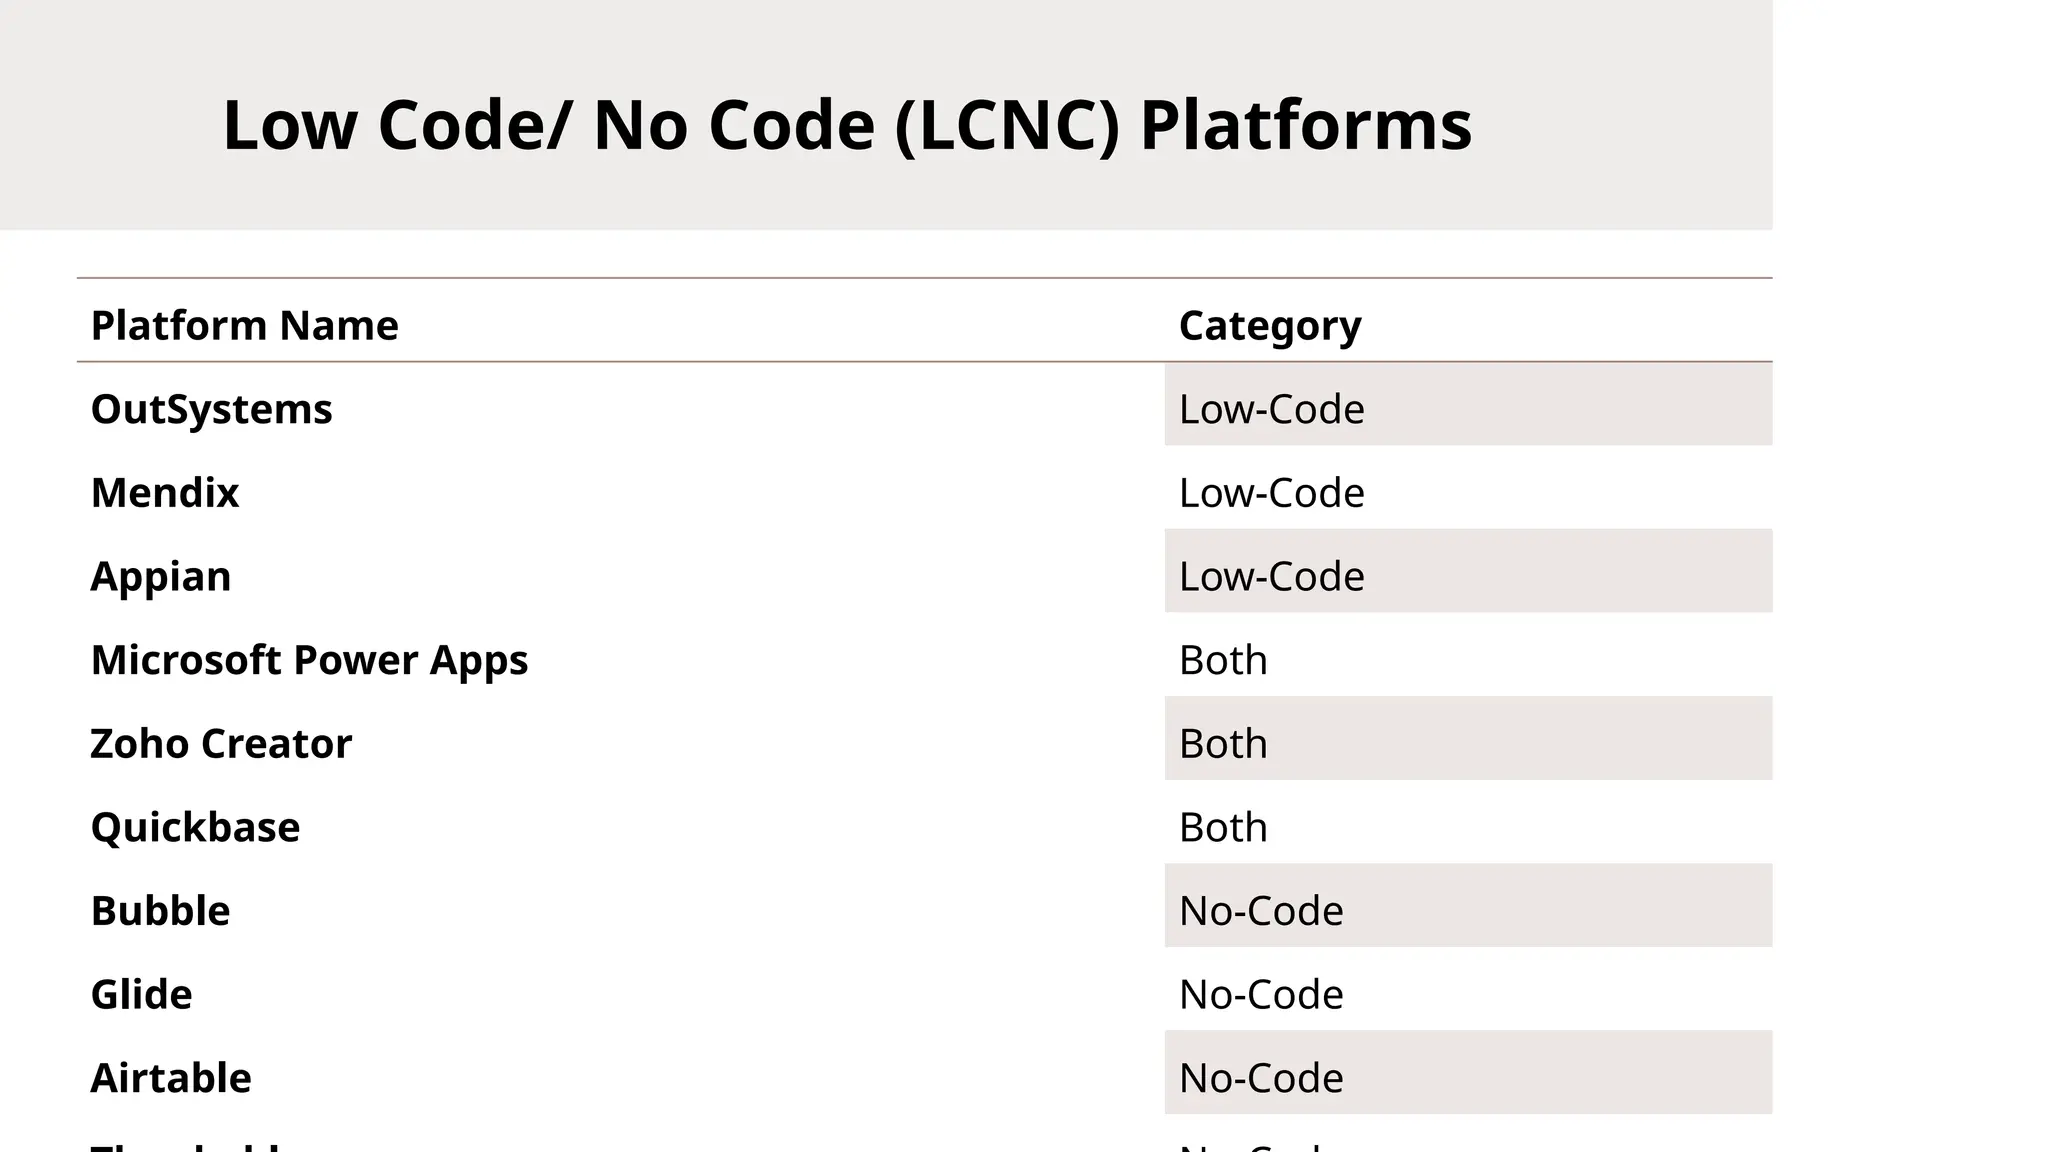Click the slide title about LCNC Platforms
The width and height of the screenshot is (2048, 1152).
[x=846, y=125]
